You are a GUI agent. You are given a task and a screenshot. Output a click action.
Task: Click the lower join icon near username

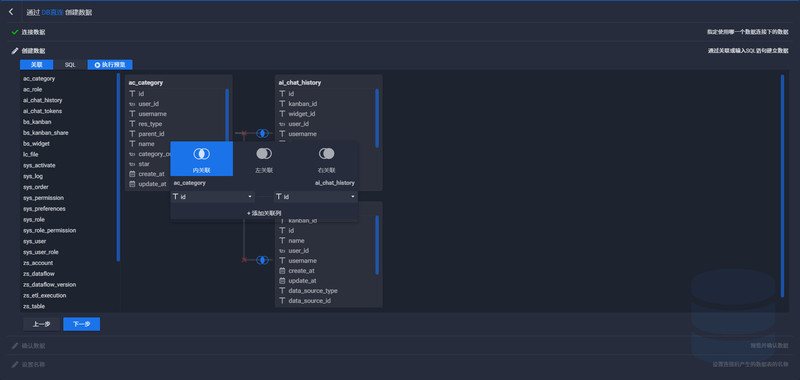262,260
